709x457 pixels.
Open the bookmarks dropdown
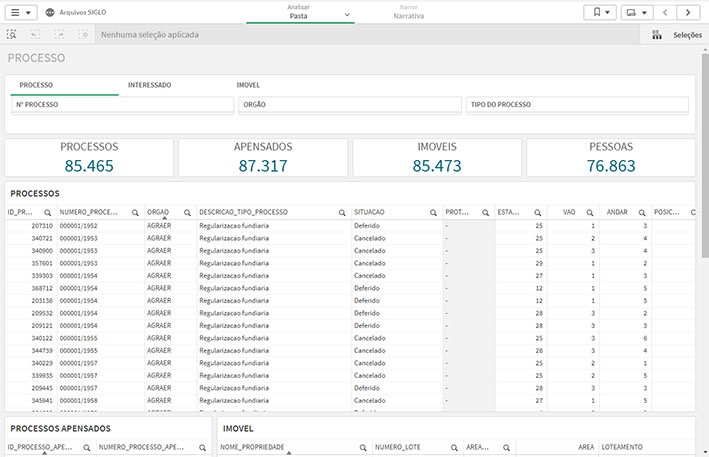coord(600,12)
